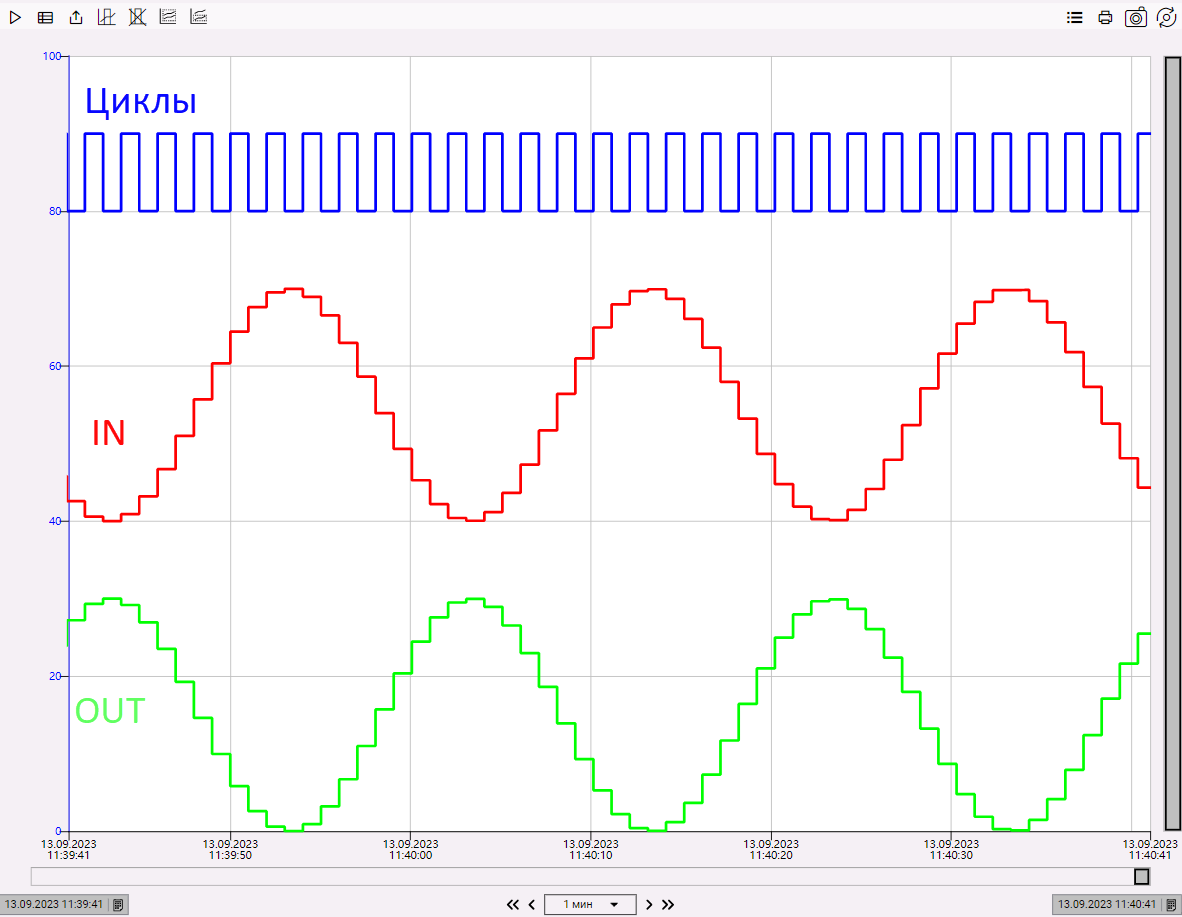
Task: Take a snapshot with the camera icon
Action: (1135, 17)
